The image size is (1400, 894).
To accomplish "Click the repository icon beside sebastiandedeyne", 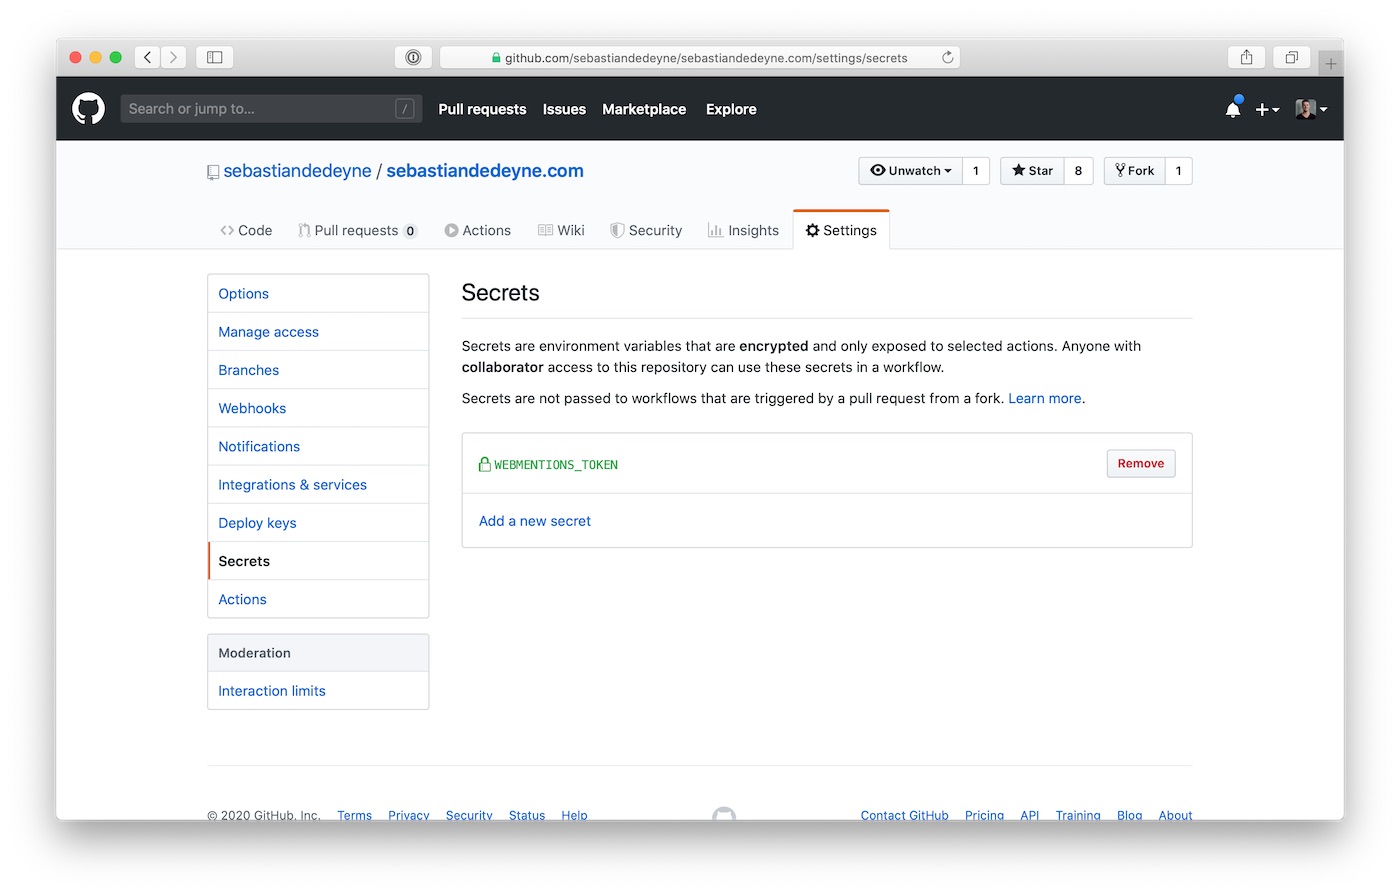I will coord(213,172).
